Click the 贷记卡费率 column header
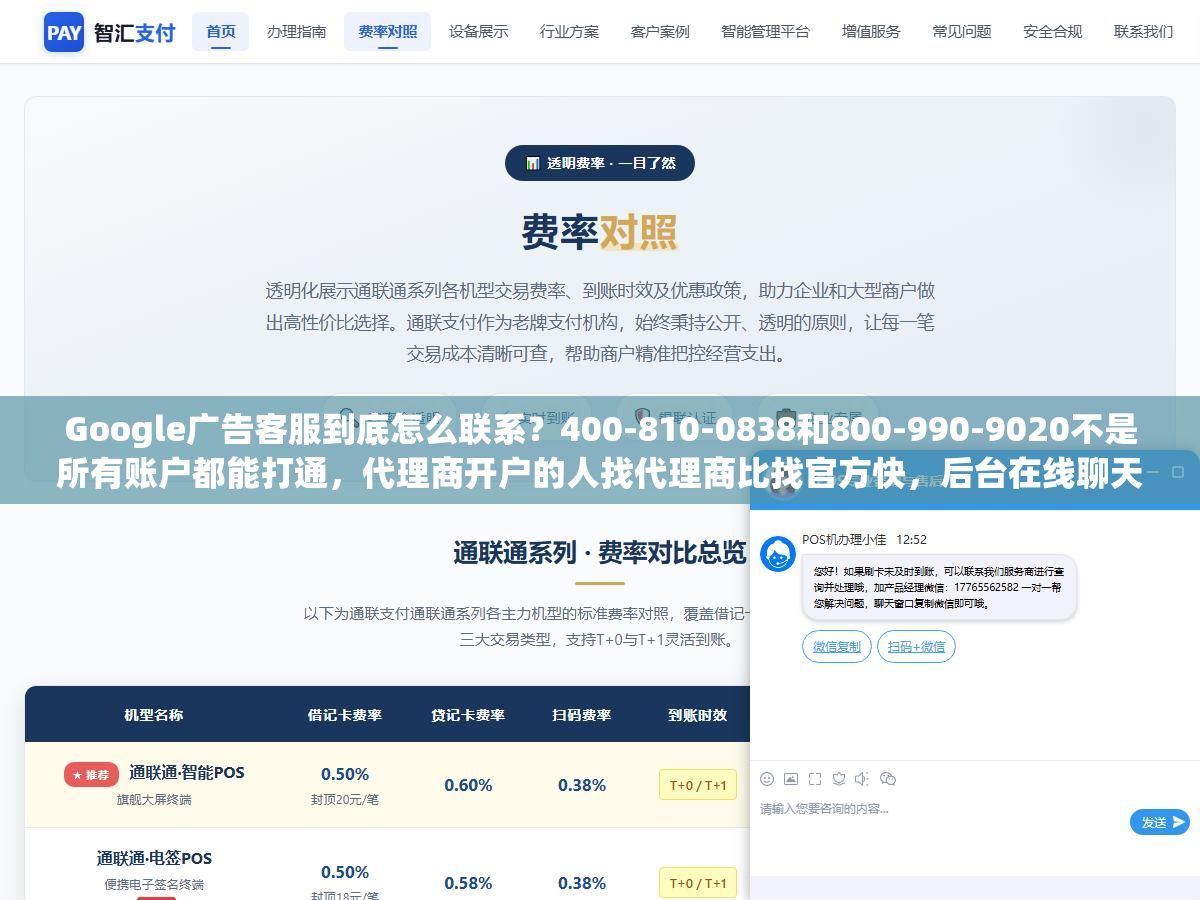The width and height of the screenshot is (1200, 900). tap(468, 714)
